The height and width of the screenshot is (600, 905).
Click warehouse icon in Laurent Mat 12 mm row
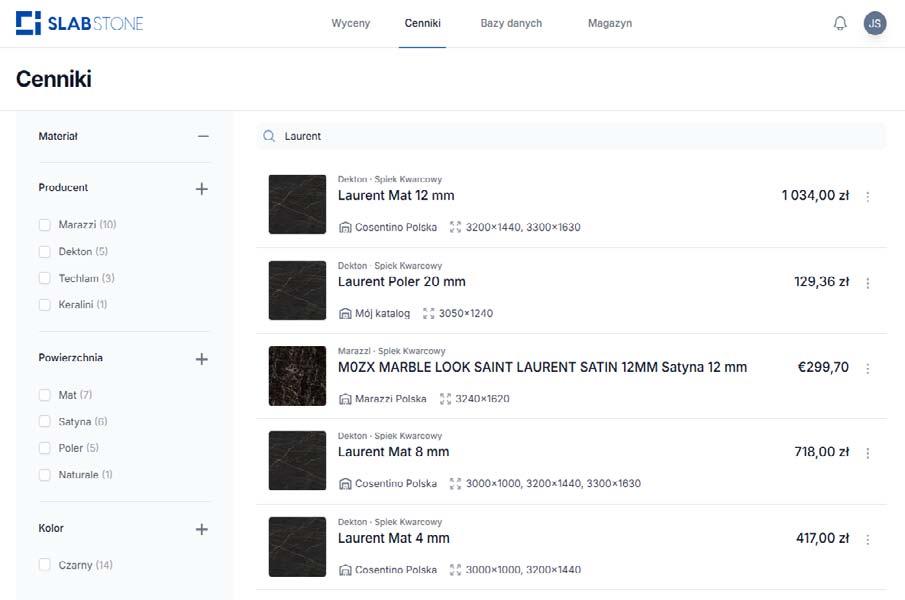tap(345, 227)
